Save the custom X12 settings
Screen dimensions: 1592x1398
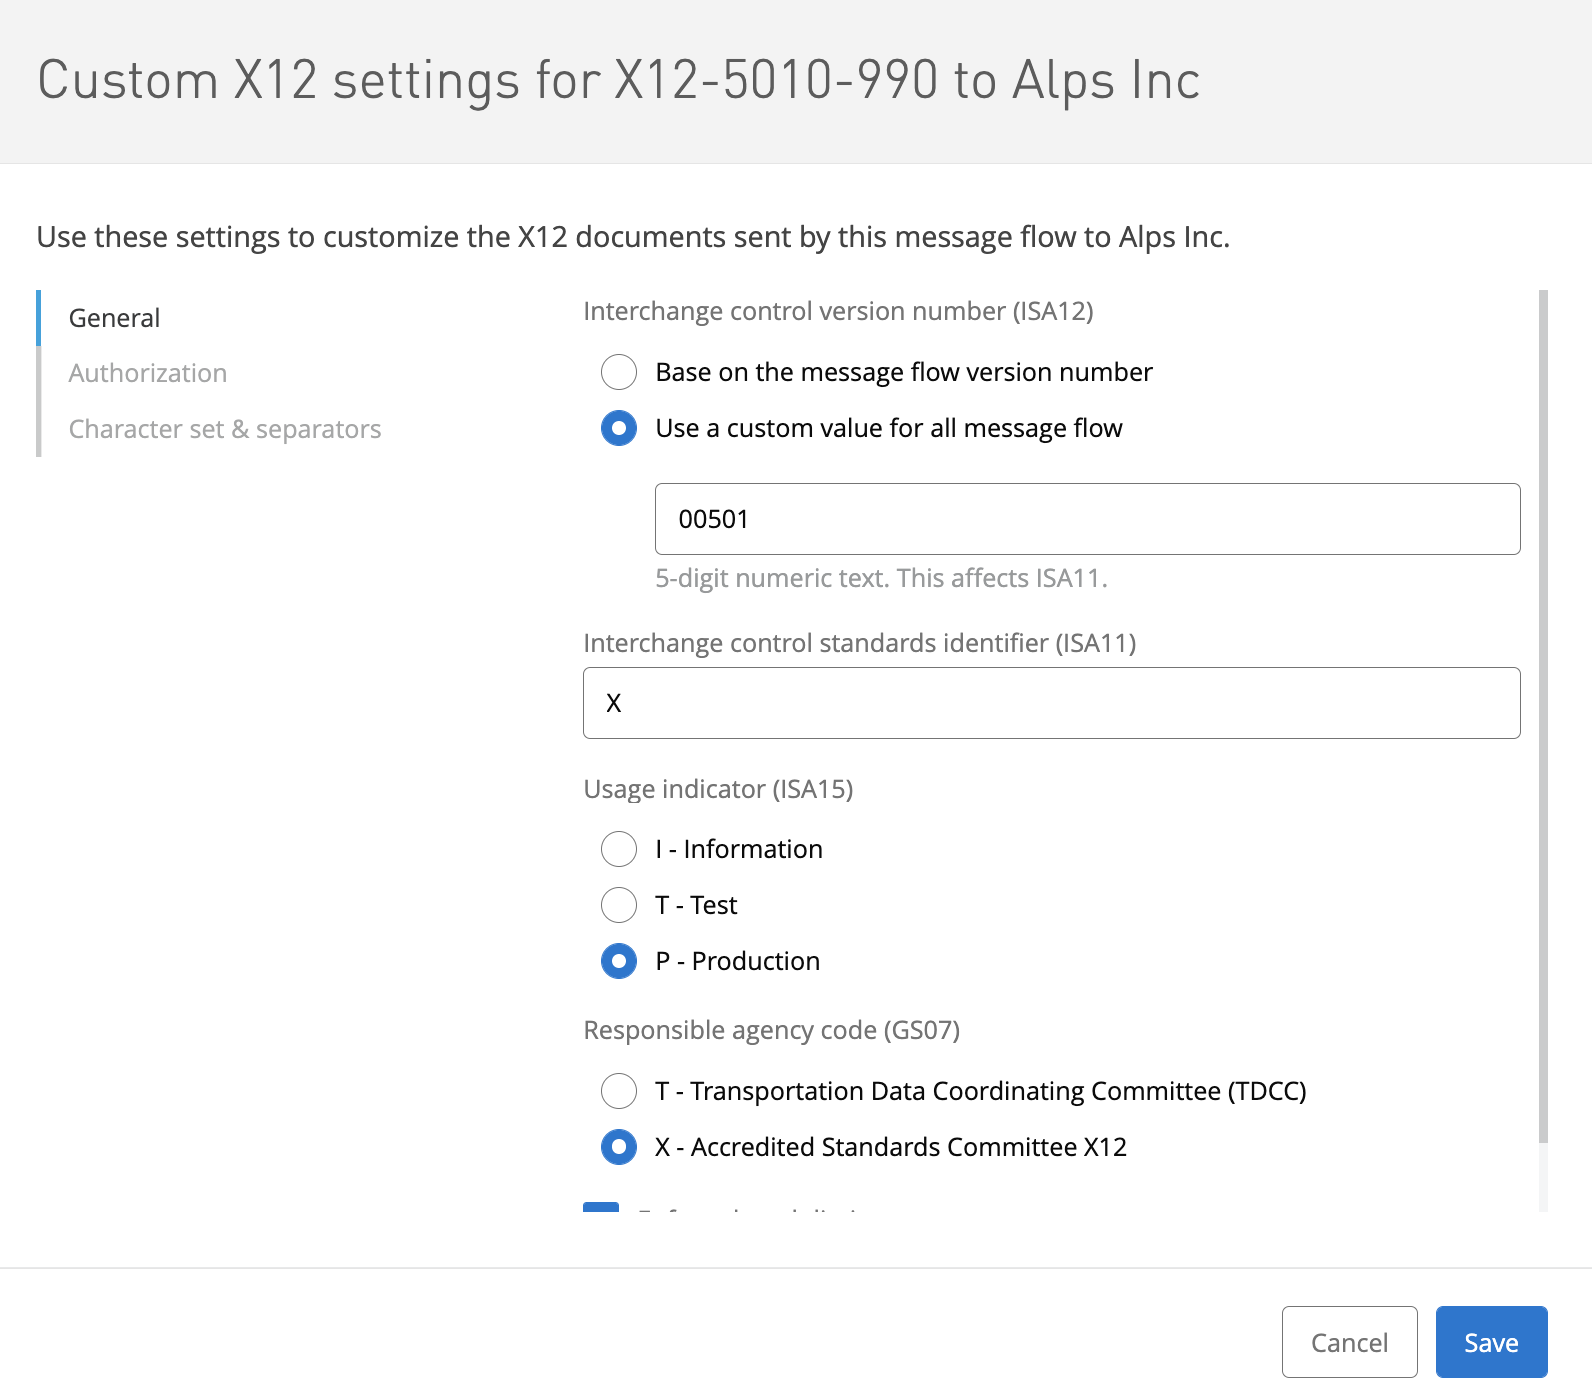1491,1342
